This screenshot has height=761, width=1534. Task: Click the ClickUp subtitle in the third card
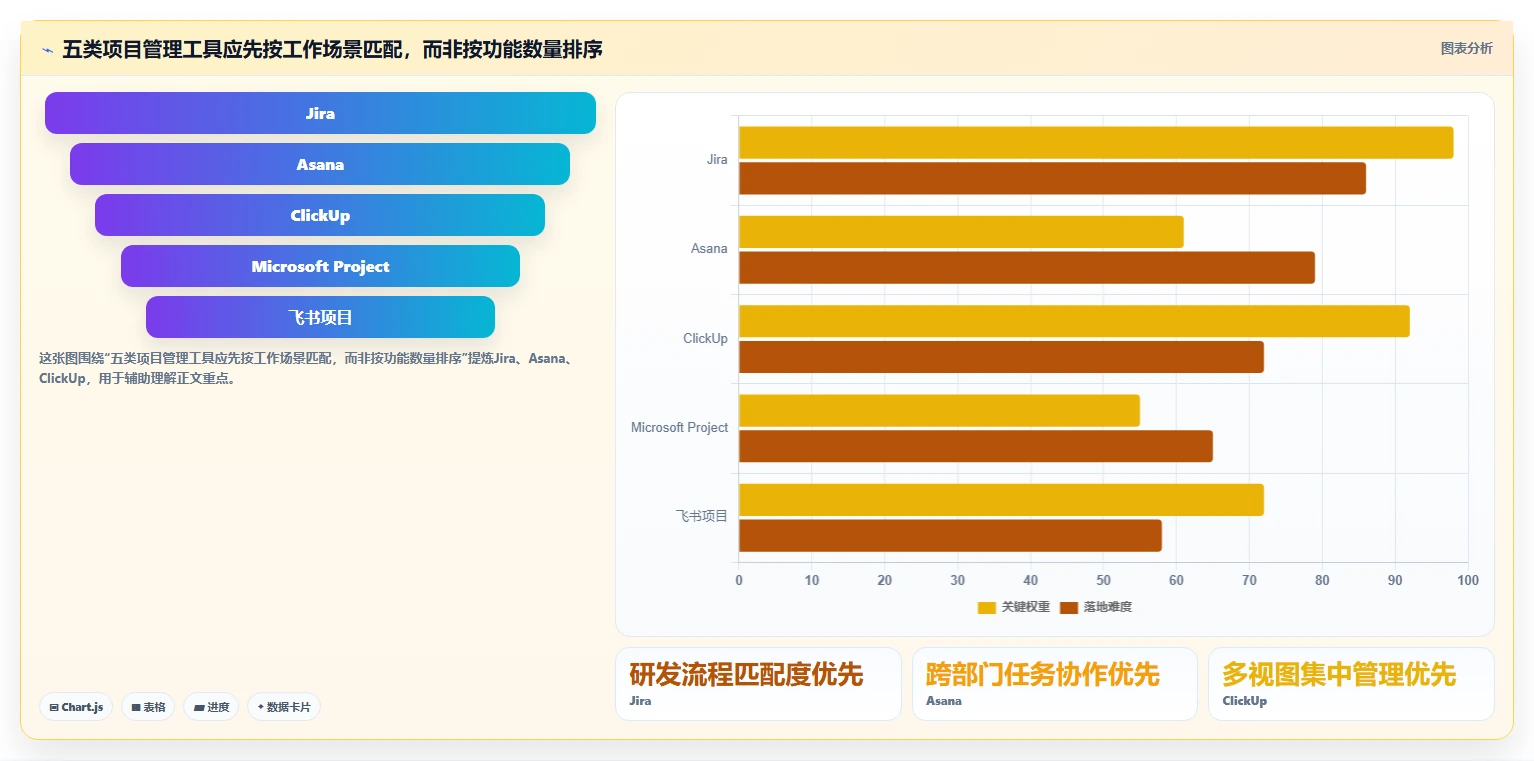1244,701
